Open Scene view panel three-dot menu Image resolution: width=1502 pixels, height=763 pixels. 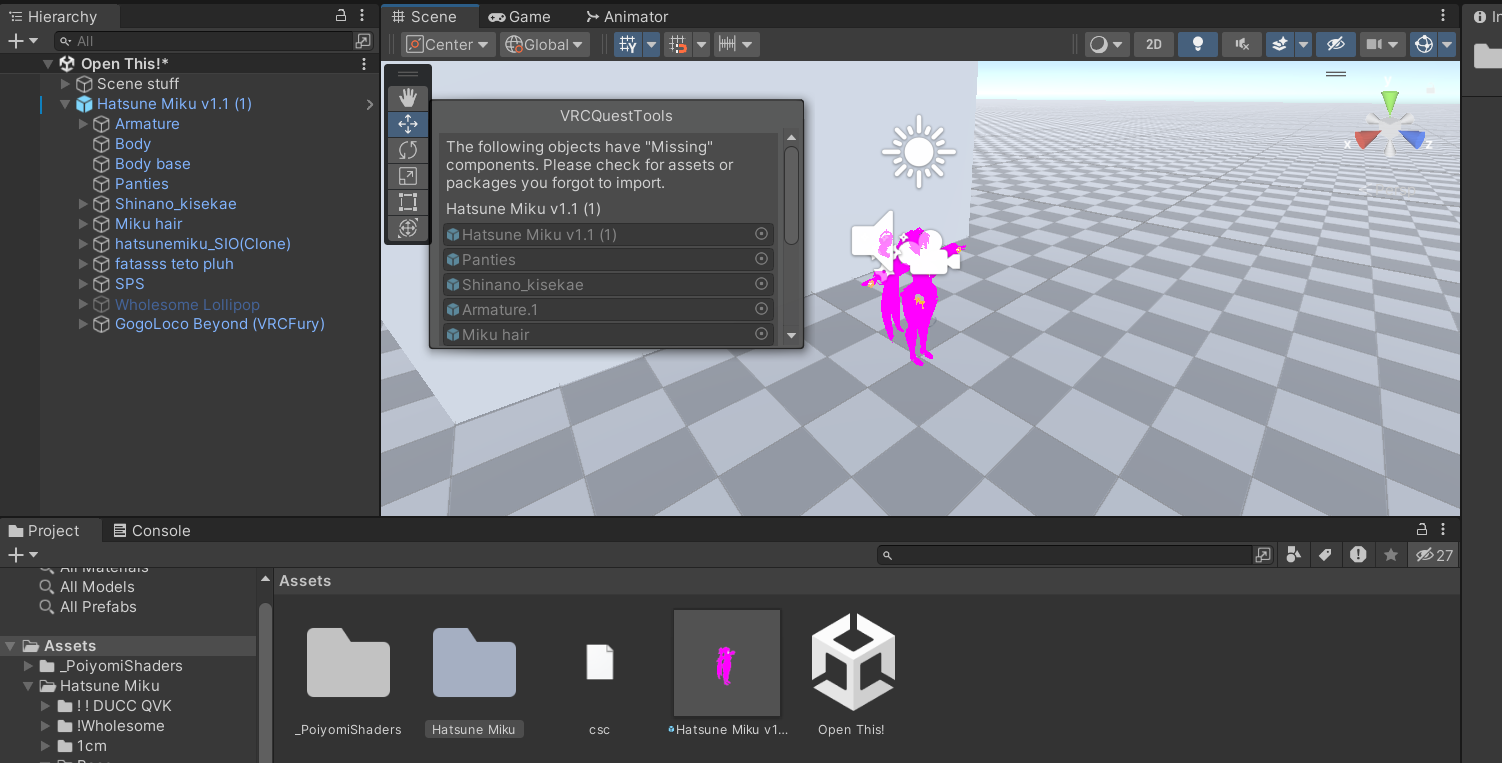click(1443, 16)
